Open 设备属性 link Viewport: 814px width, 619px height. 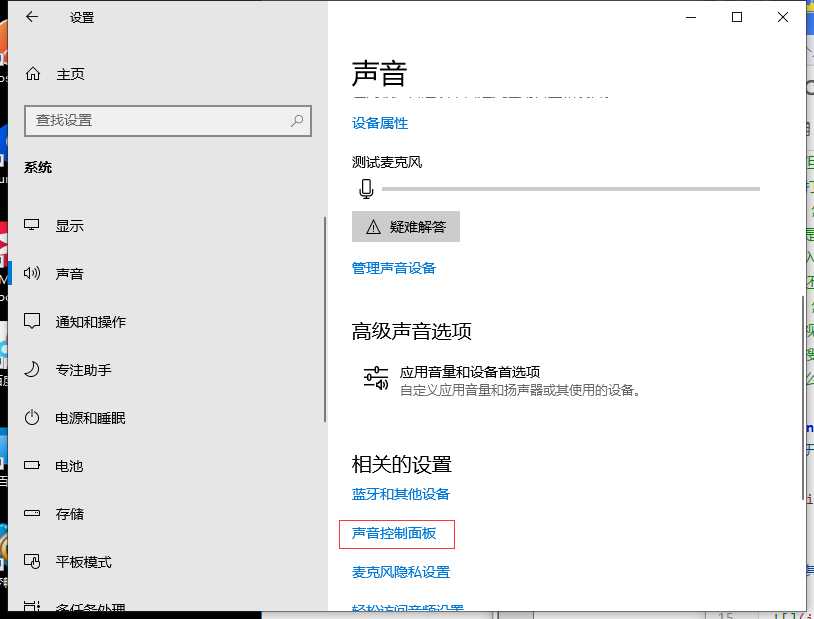[x=380, y=124]
